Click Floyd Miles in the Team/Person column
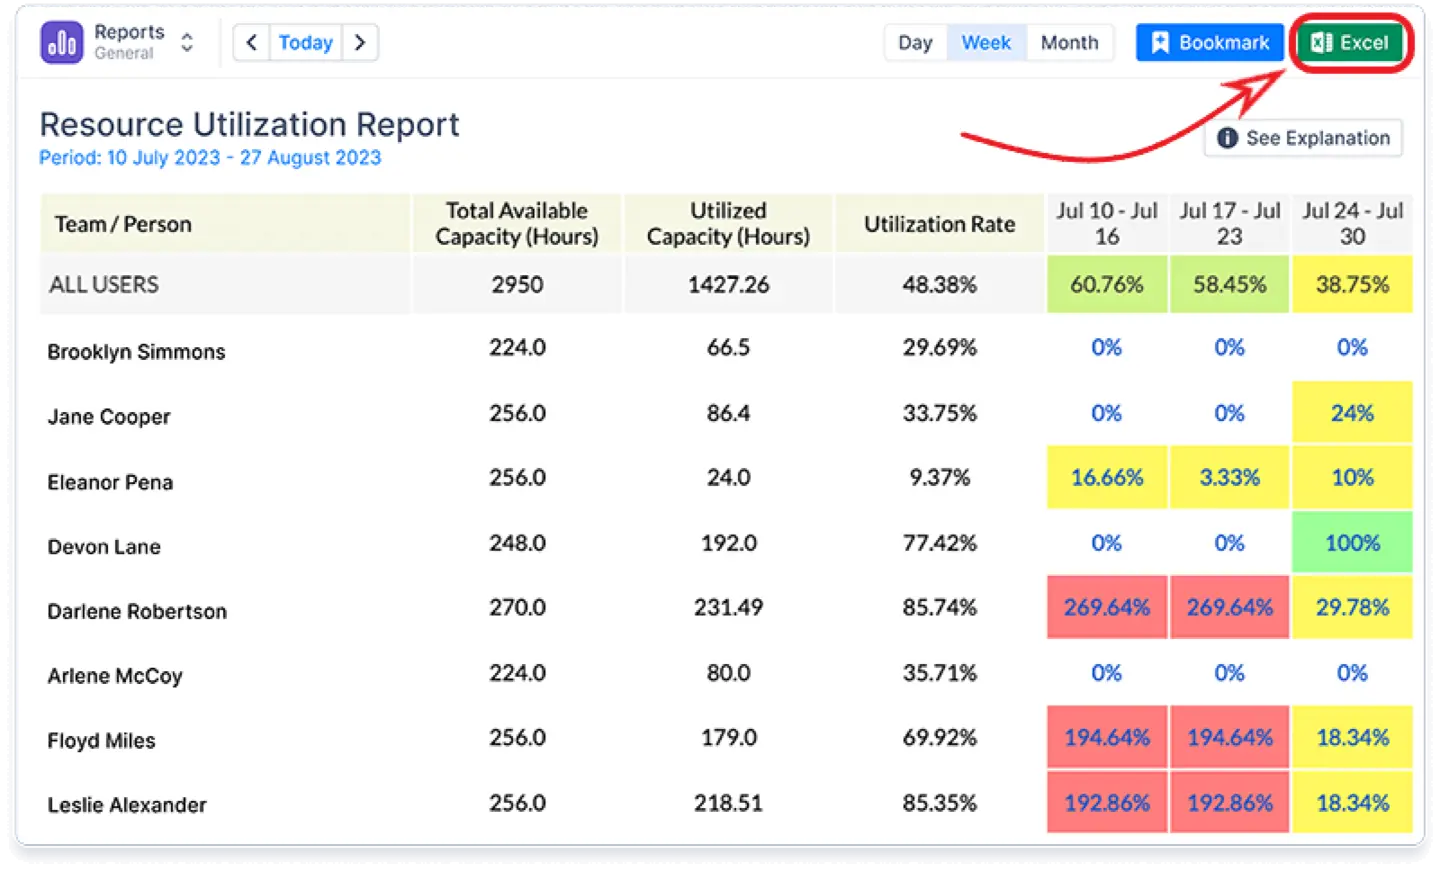The height and width of the screenshot is (871, 1440). pyautogui.click(x=100, y=740)
